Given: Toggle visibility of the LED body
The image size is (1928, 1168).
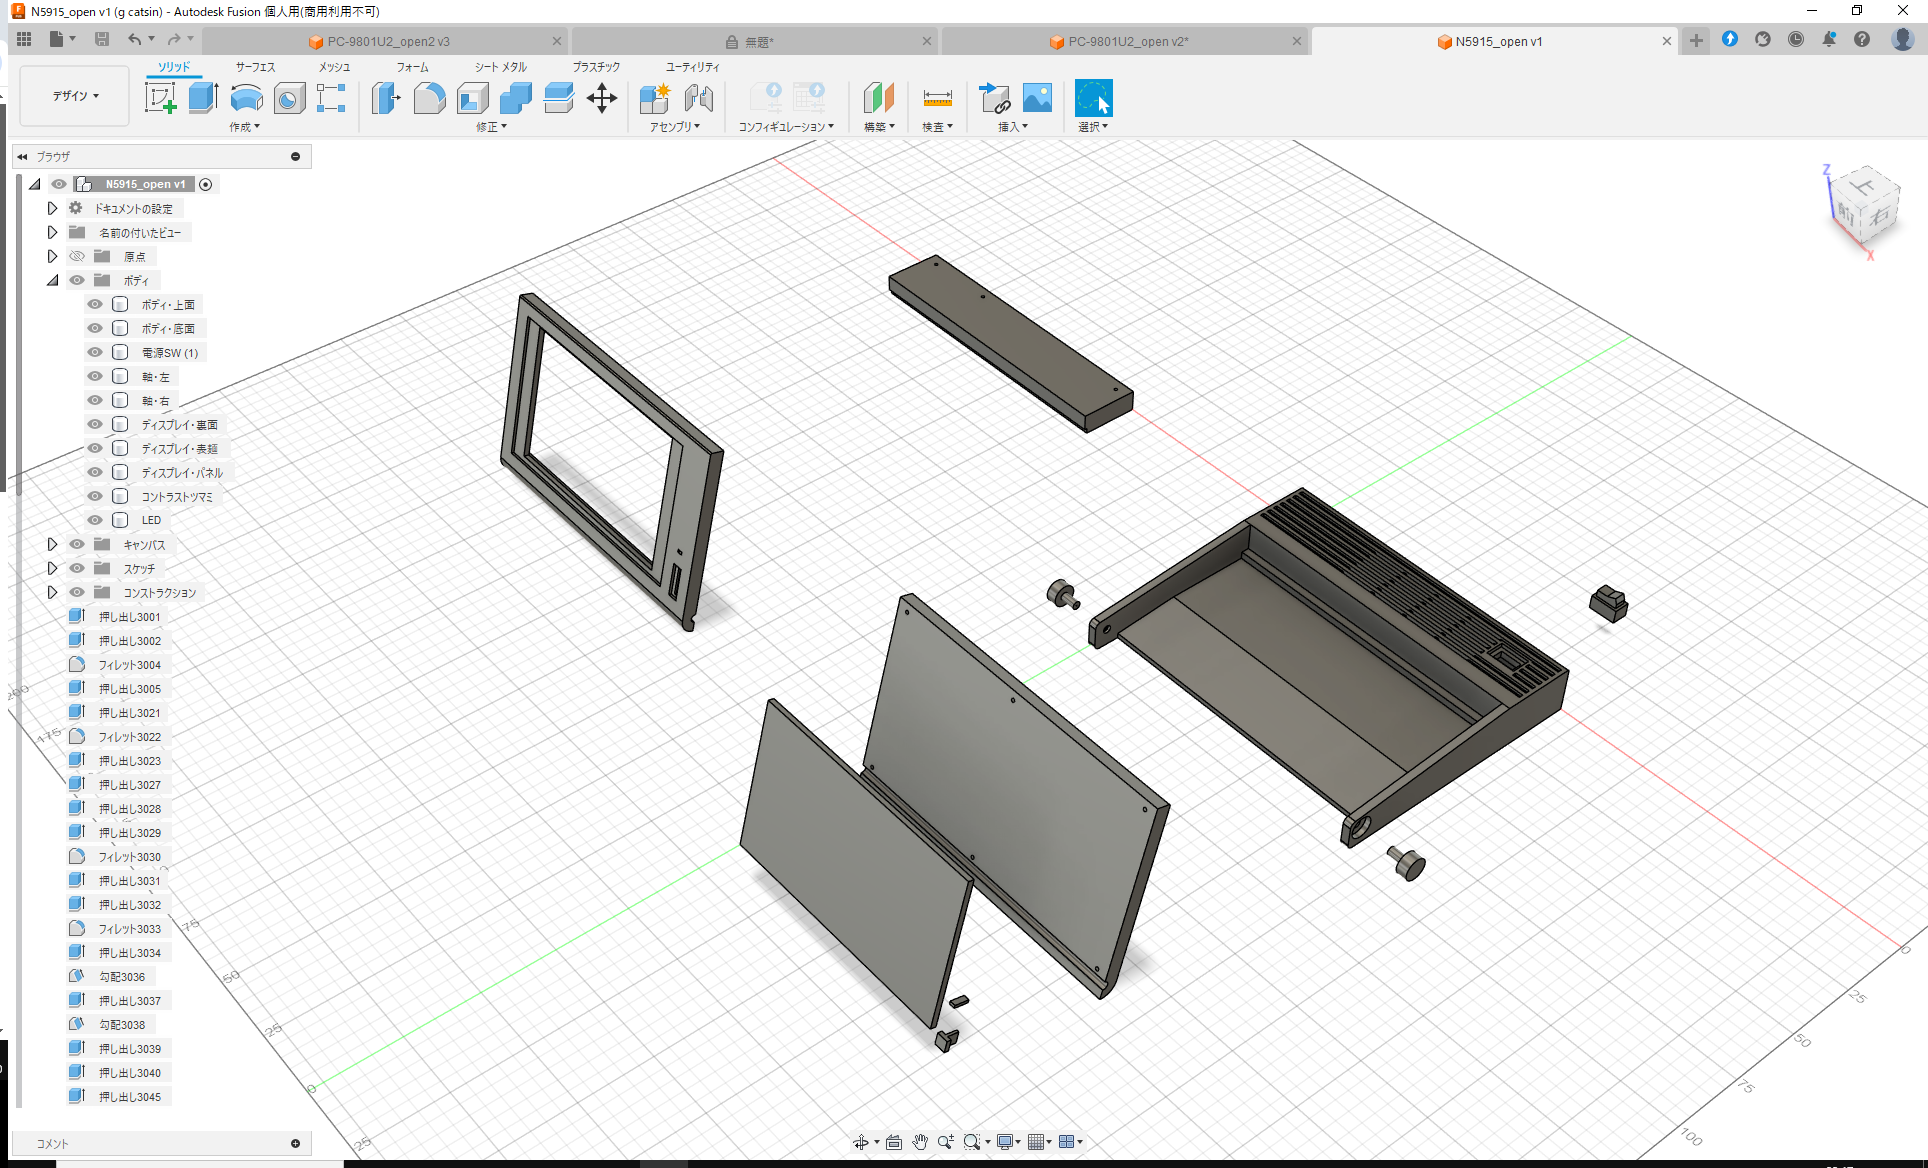Looking at the screenshot, I should click(94, 520).
